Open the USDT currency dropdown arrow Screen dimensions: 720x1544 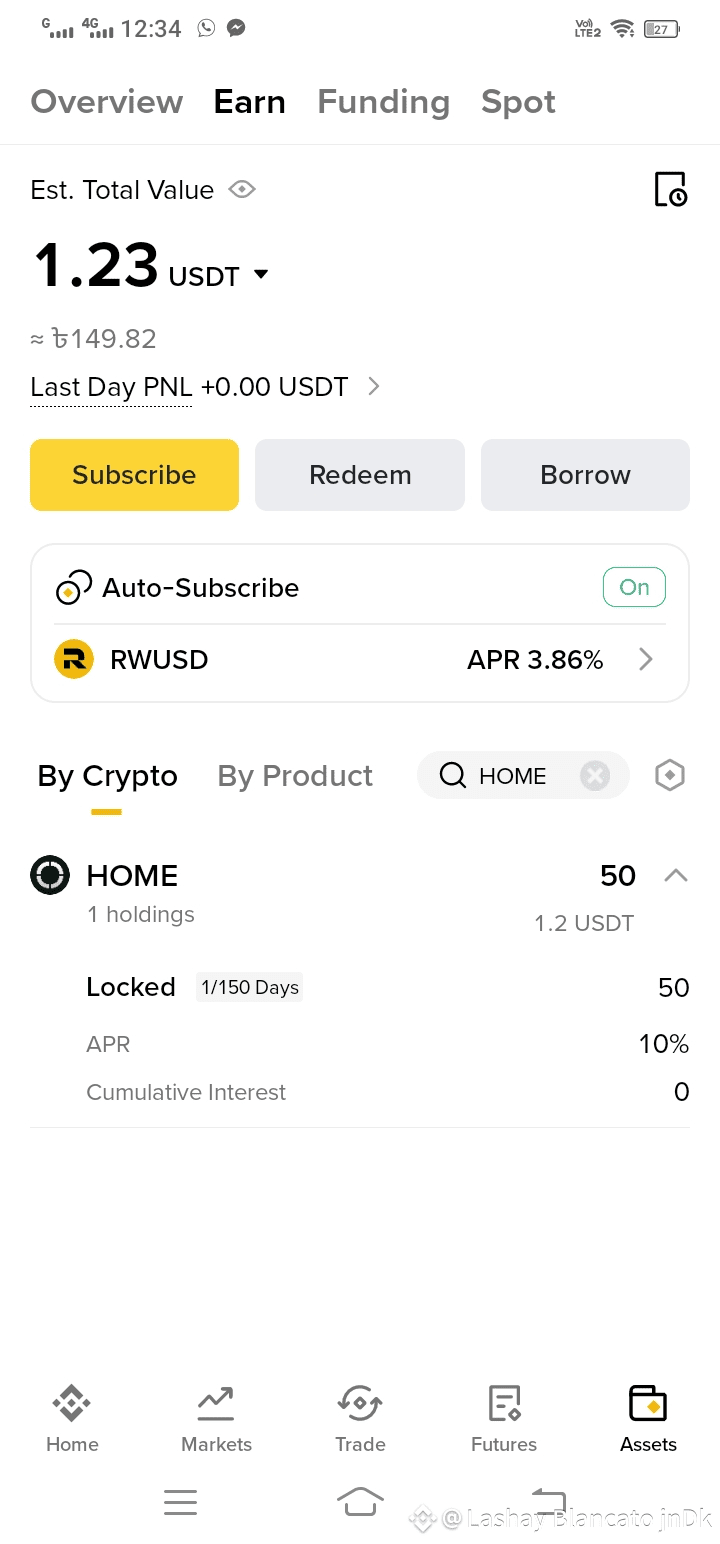click(261, 274)
